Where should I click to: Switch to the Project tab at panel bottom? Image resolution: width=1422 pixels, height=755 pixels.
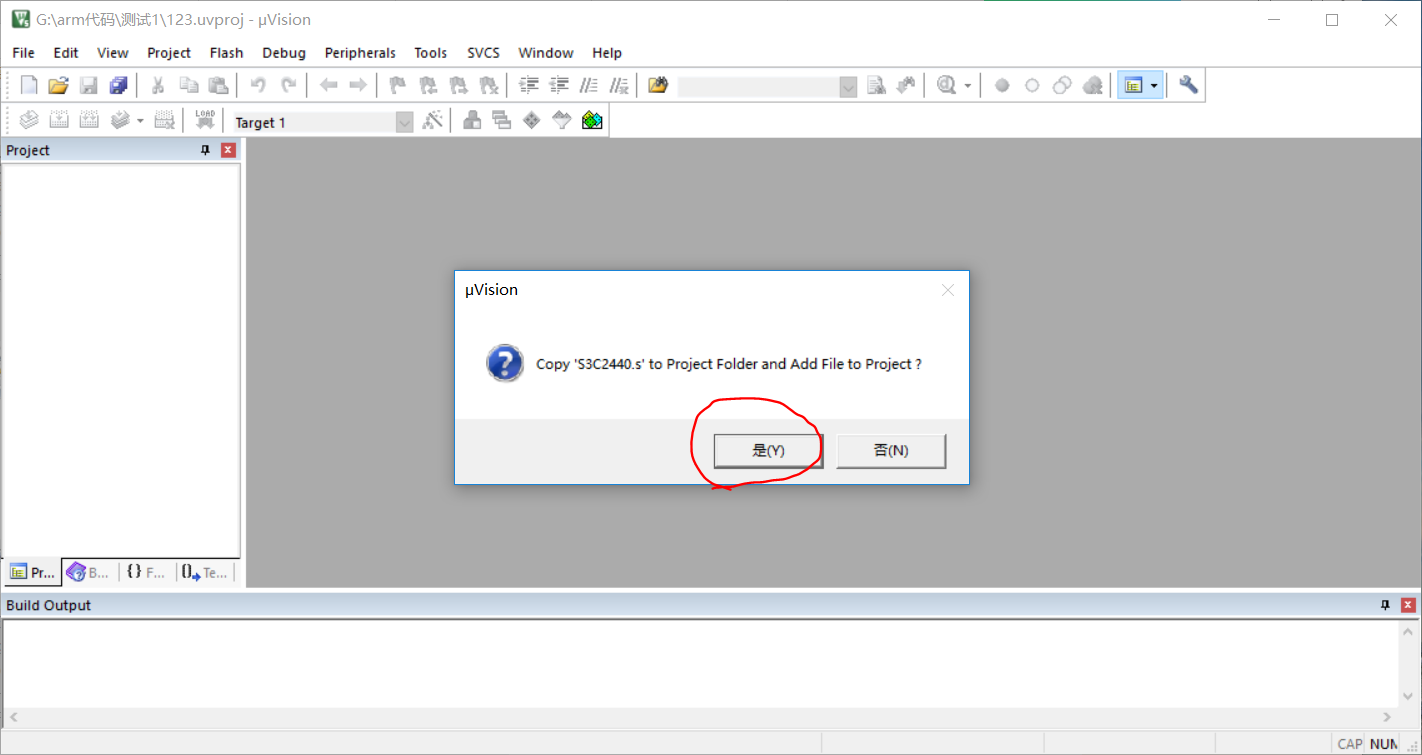tap(32, 572)
